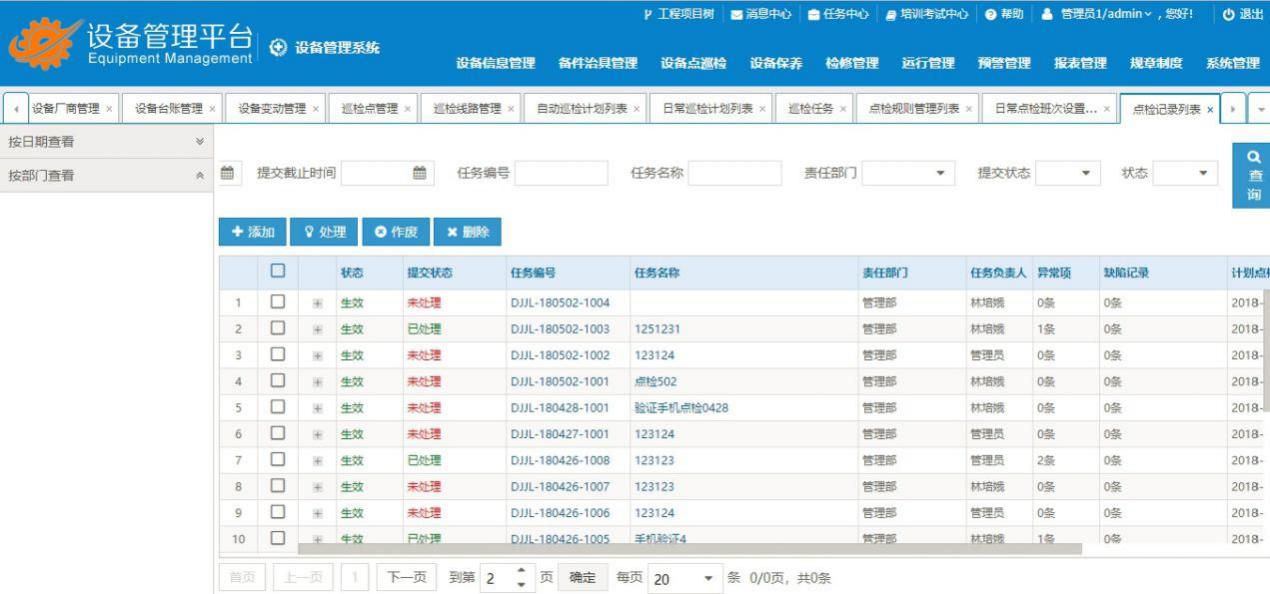This screenshot has width=1270, height=594.
Task: Click the 添加 add button
Action: point(253,232)
